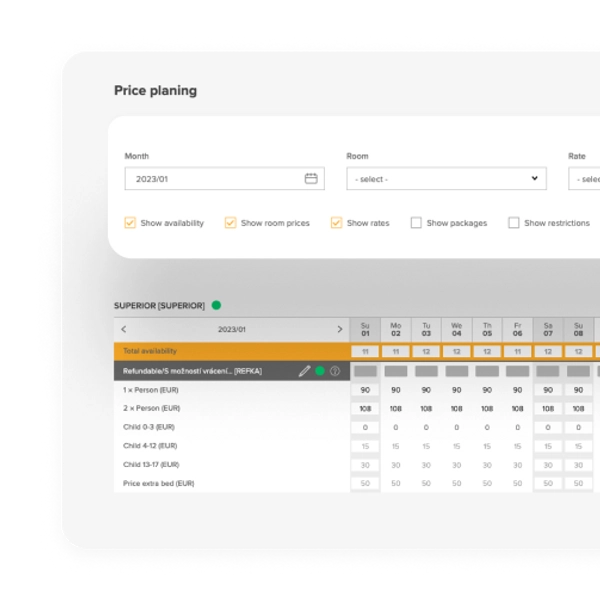Click 1 x Person price for day 05
The height and width of the screenshot is (600, 600).
487,390
